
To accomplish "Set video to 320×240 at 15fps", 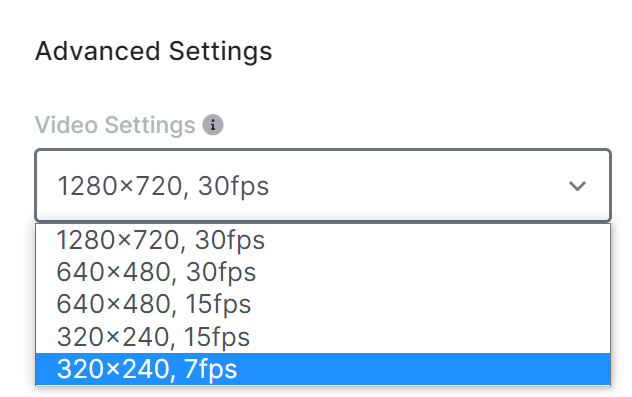I will (x=323, y=337).
